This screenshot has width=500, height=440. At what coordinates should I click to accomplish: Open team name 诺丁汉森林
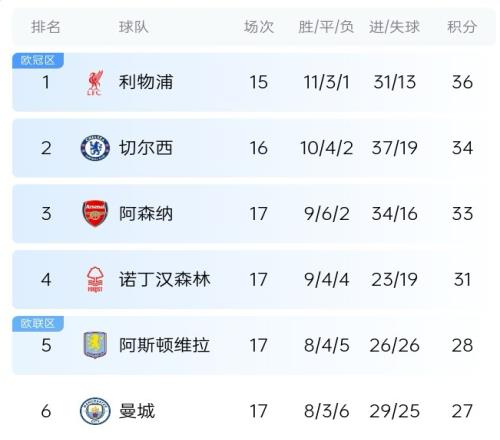click(x=165, y=279)
